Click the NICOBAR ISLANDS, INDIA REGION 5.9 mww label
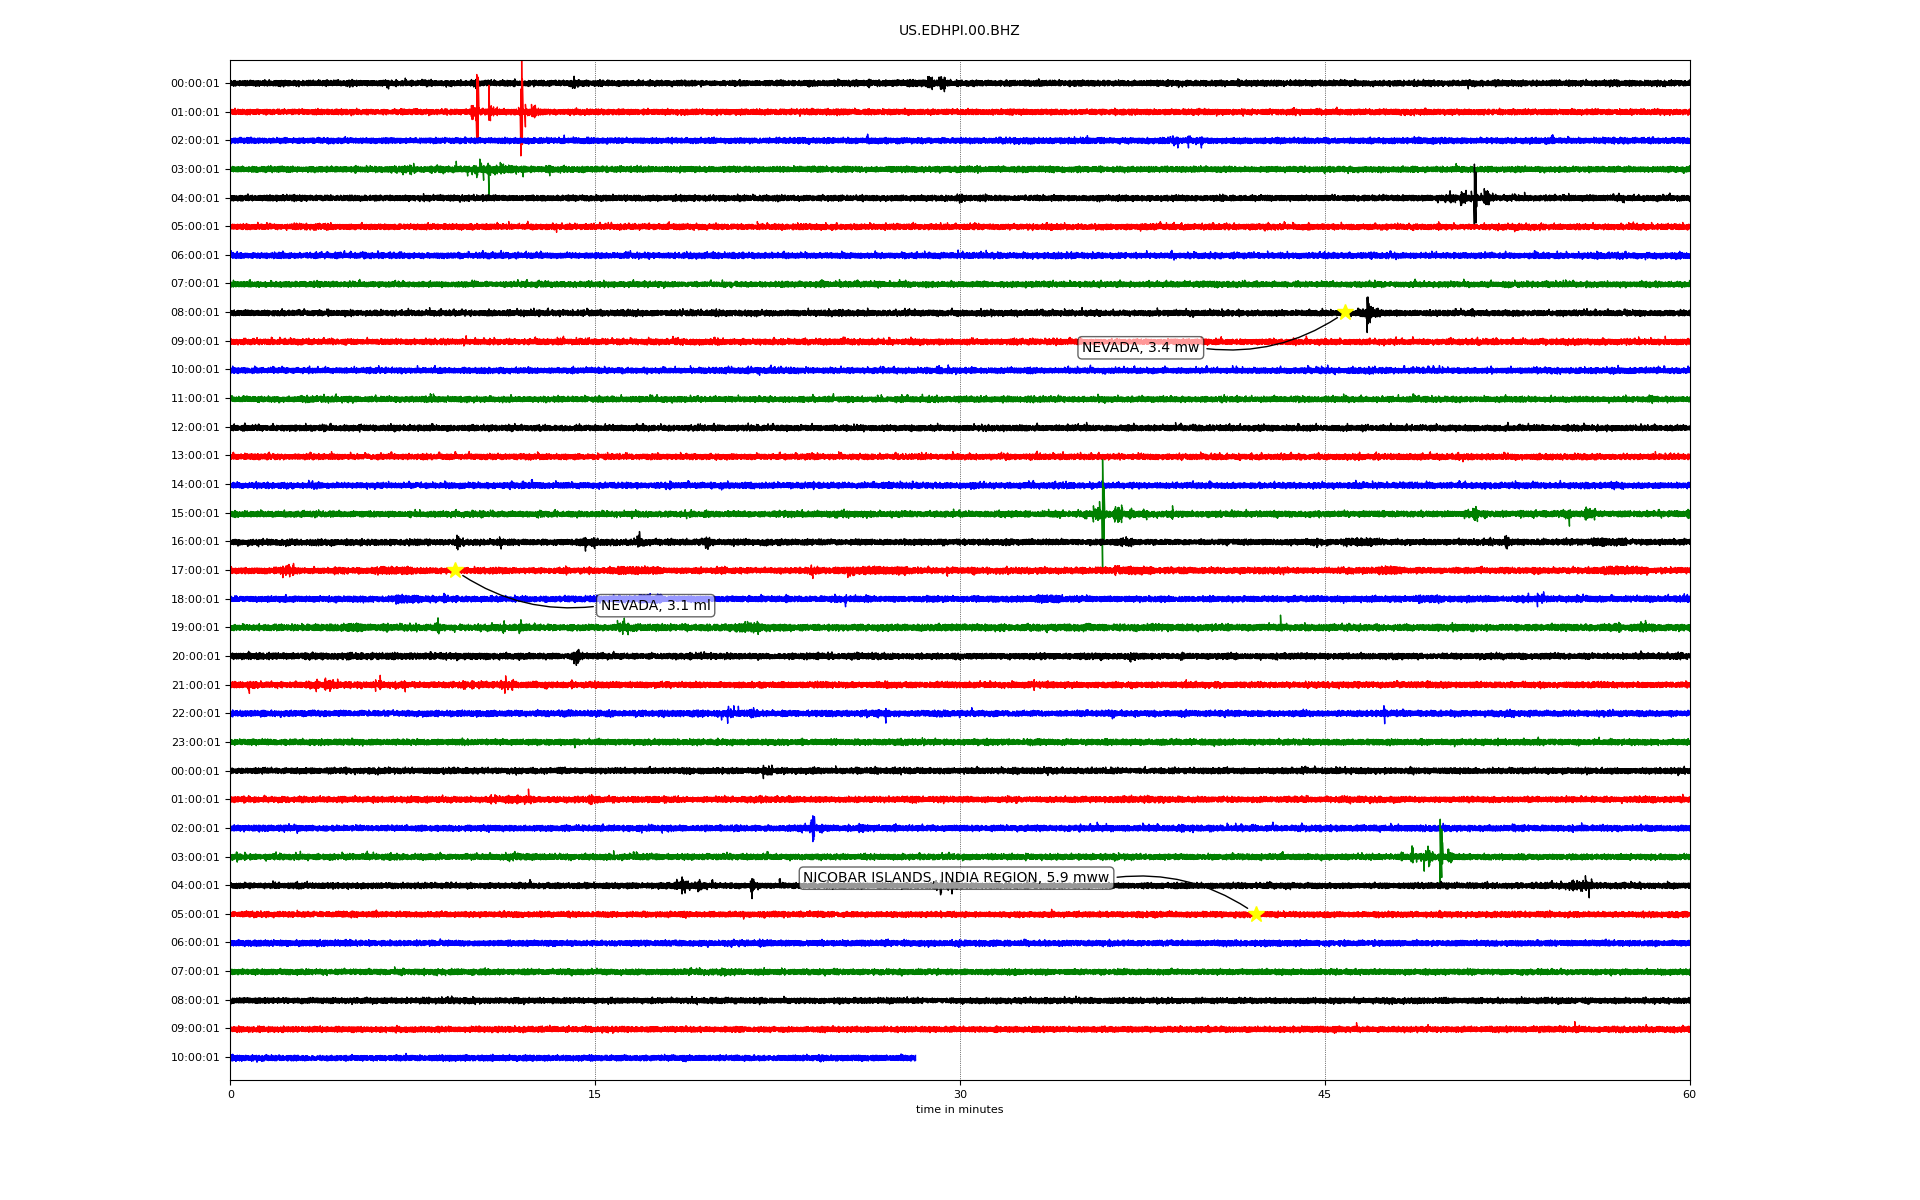Screen dimensions: 1920x1200 (956, 878)
